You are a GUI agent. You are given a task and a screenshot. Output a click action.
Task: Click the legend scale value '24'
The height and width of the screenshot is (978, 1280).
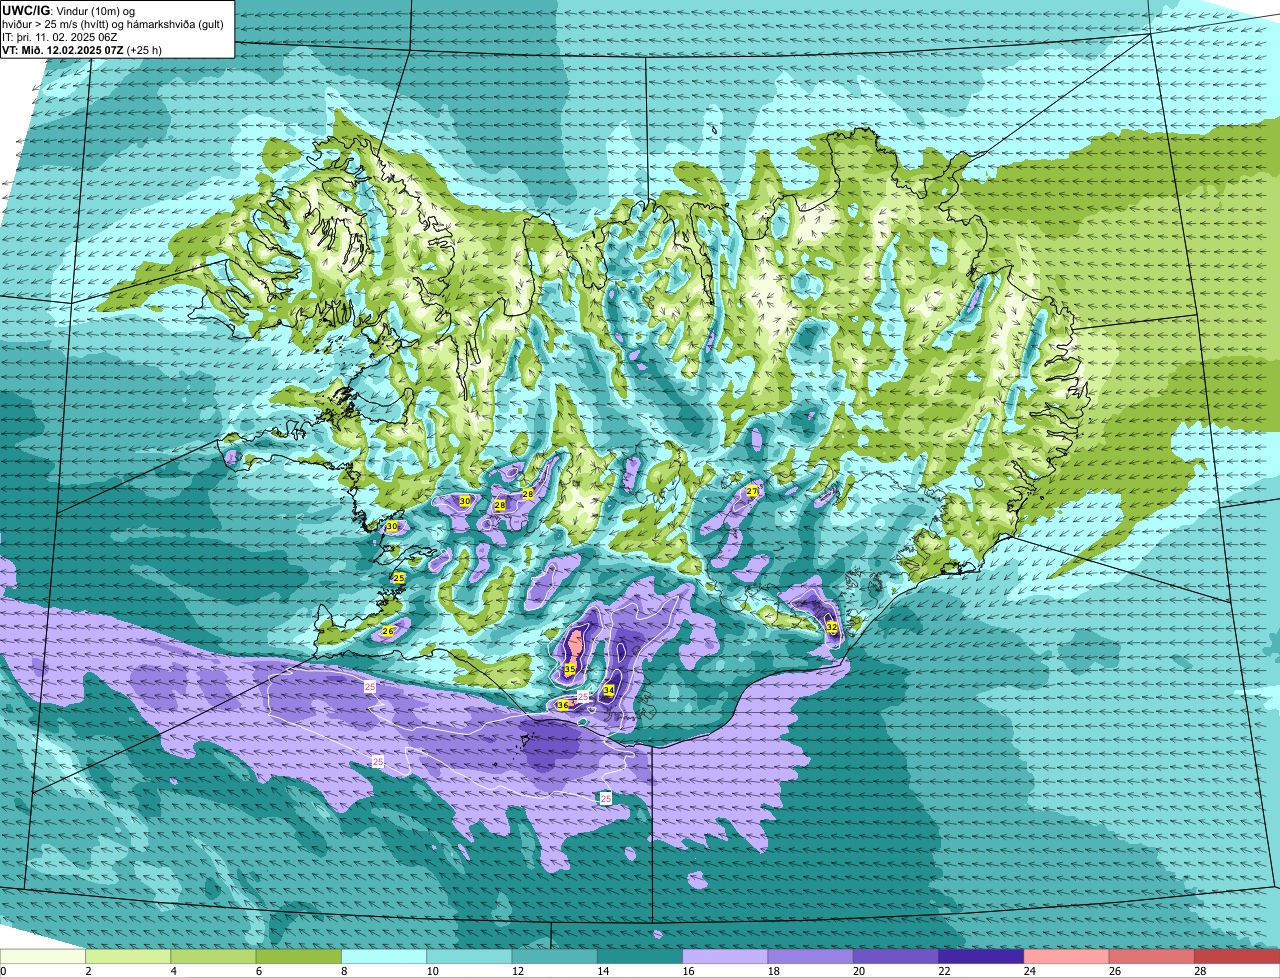(x=1028, y=970)
